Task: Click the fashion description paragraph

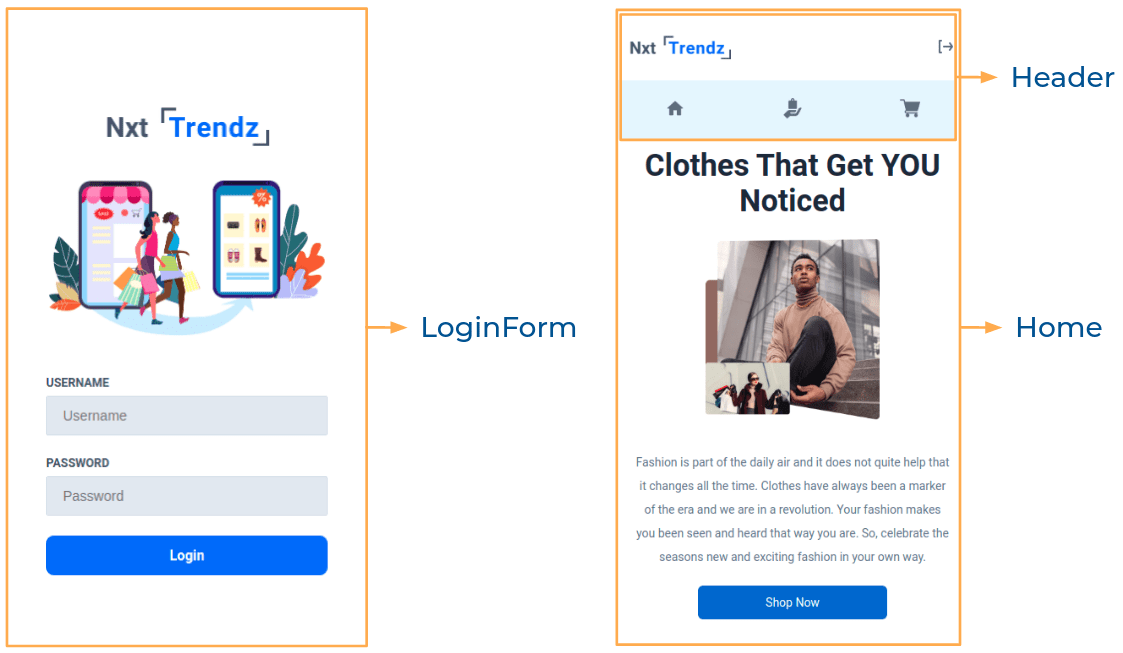Action: point(792,509)
